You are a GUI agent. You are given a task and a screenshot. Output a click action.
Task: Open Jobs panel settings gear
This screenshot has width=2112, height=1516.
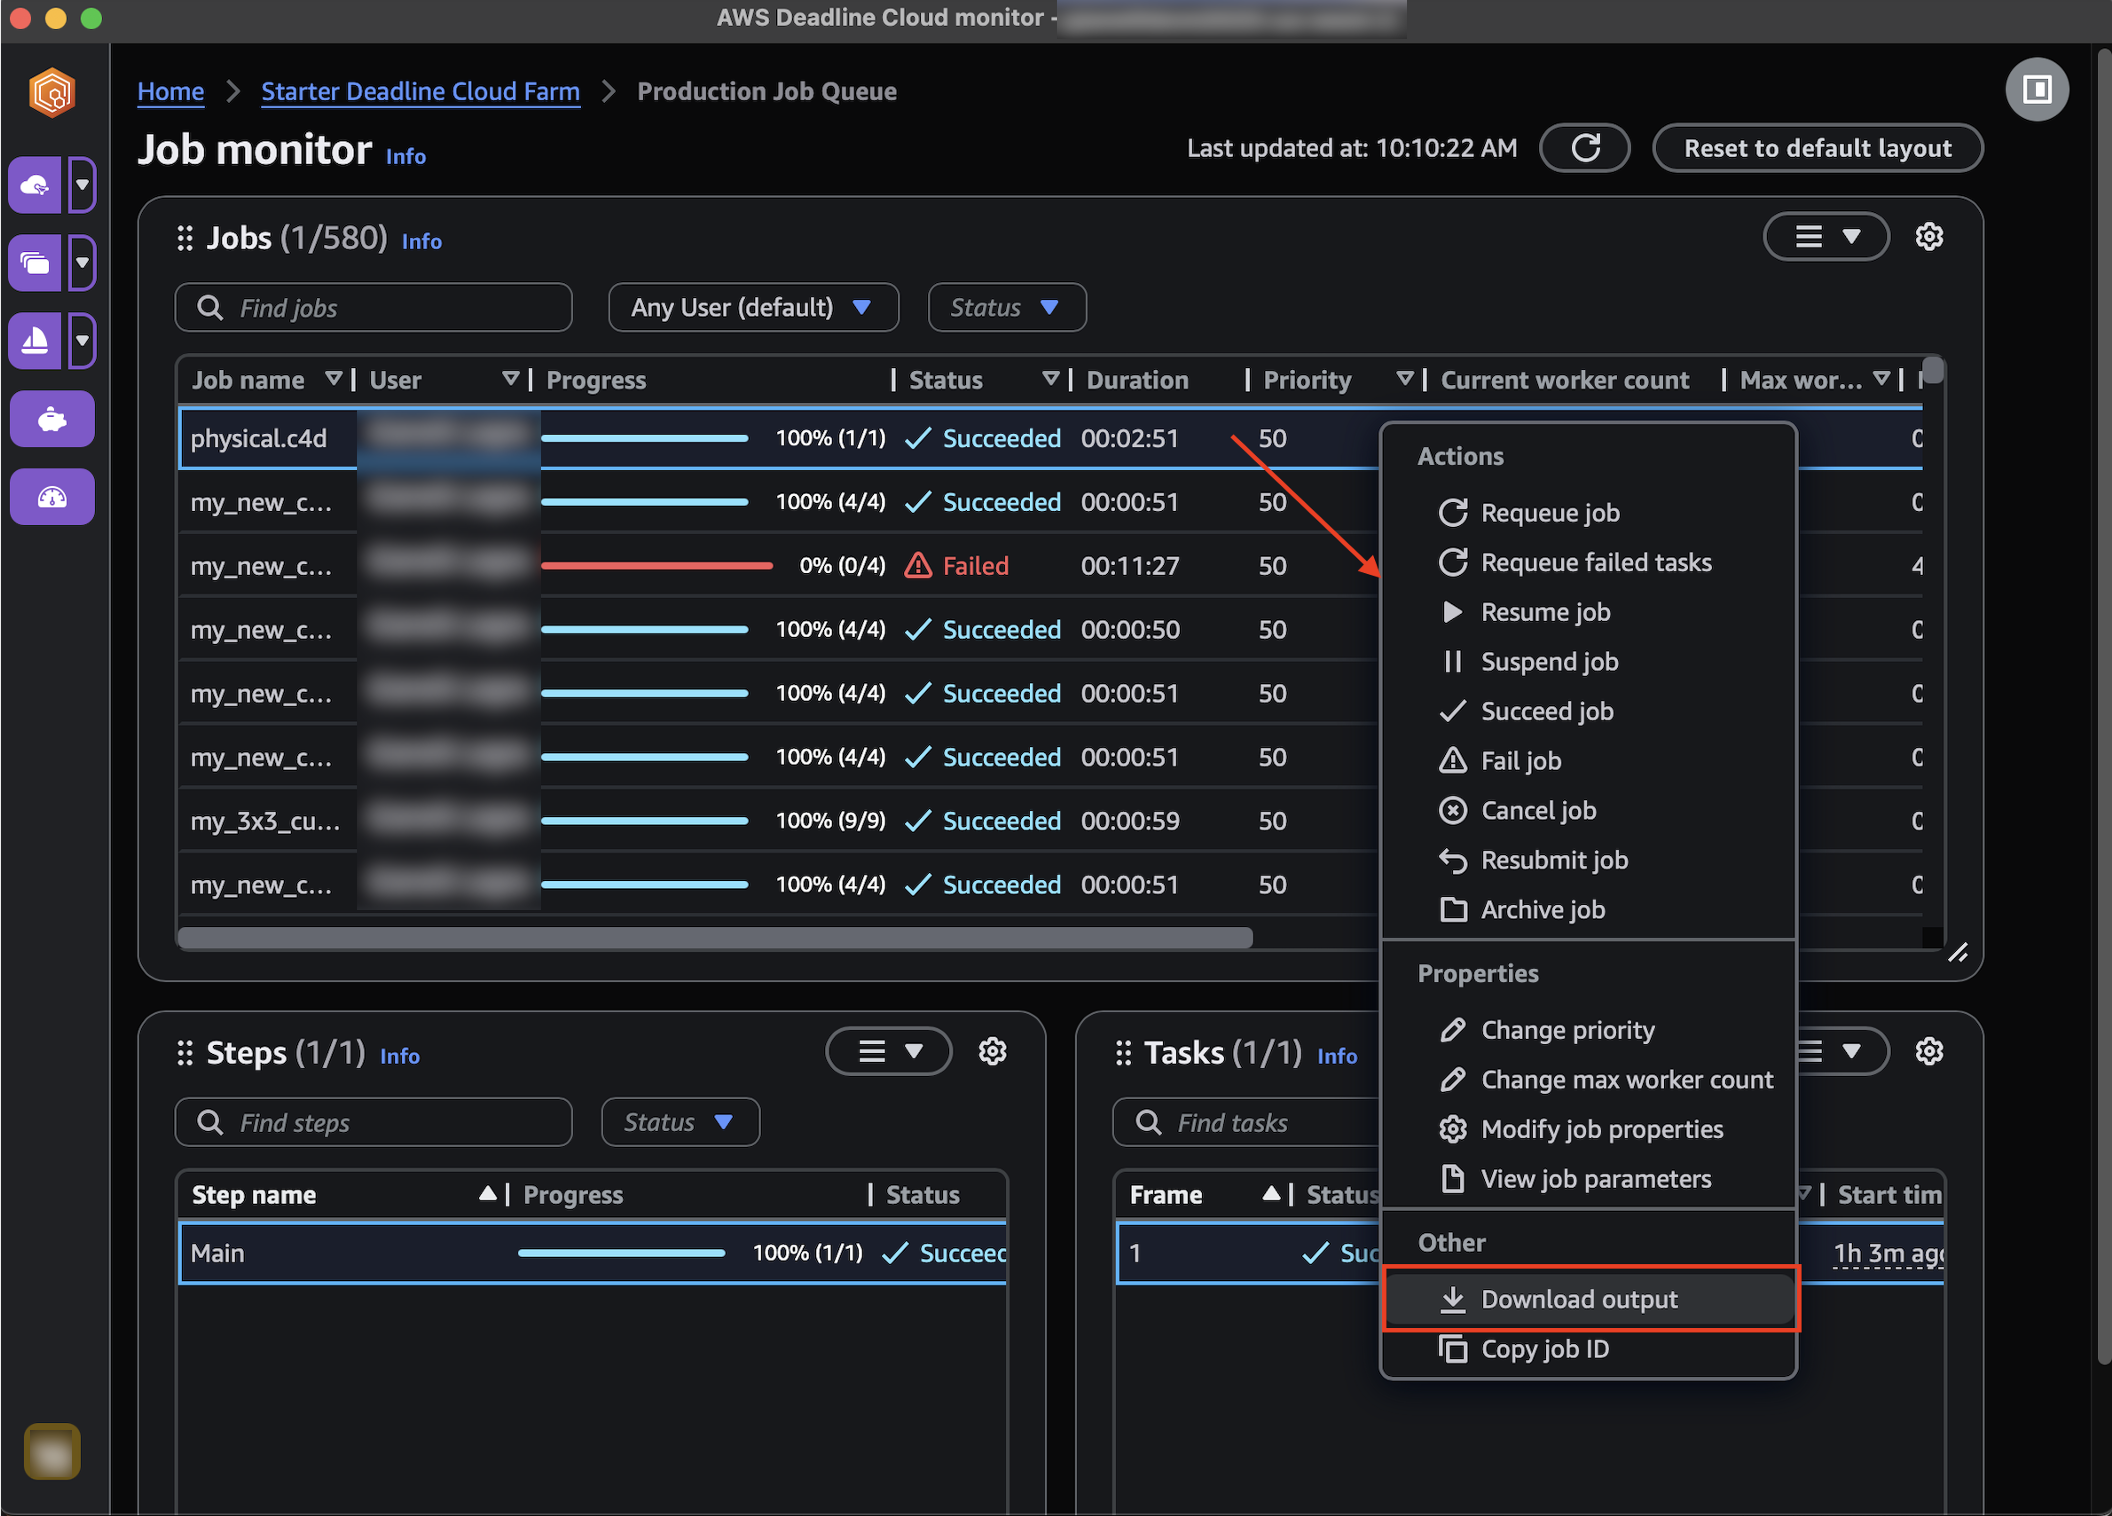(1928, 237)
